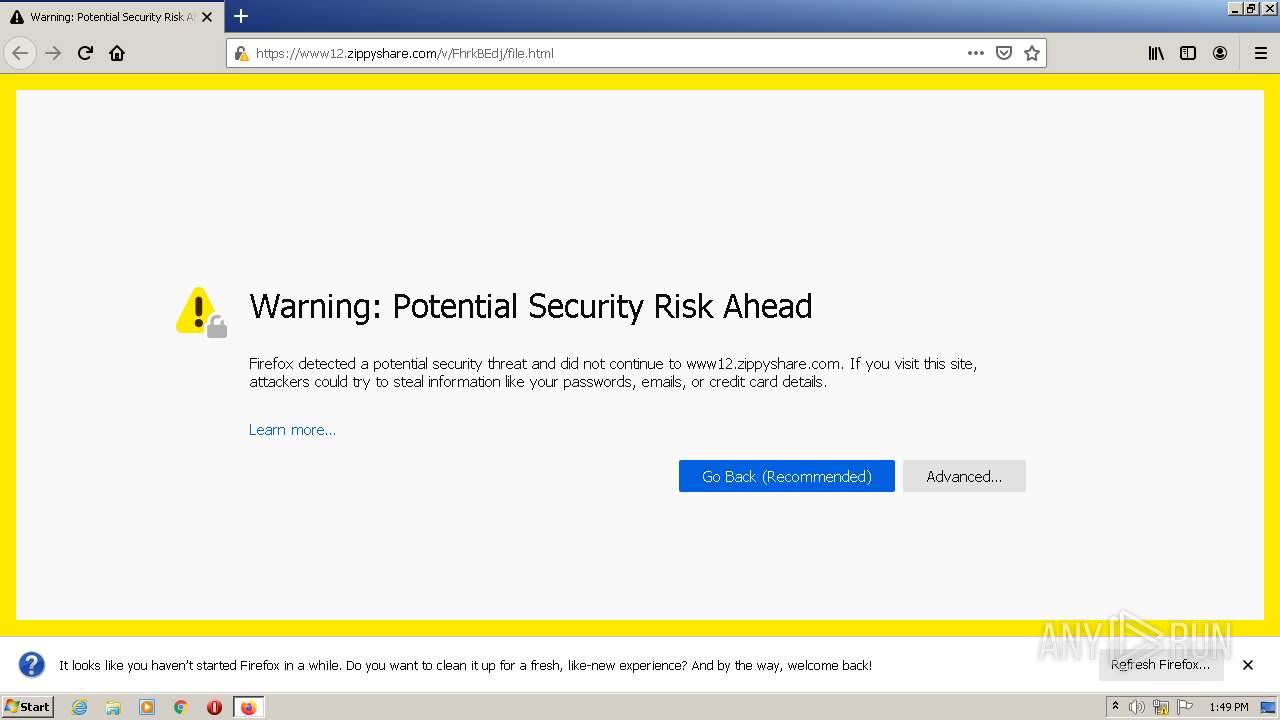The width and height of the screenshot is (1280, 720).
Task: Follow the Learn more... link
Action: click(292, 430)
